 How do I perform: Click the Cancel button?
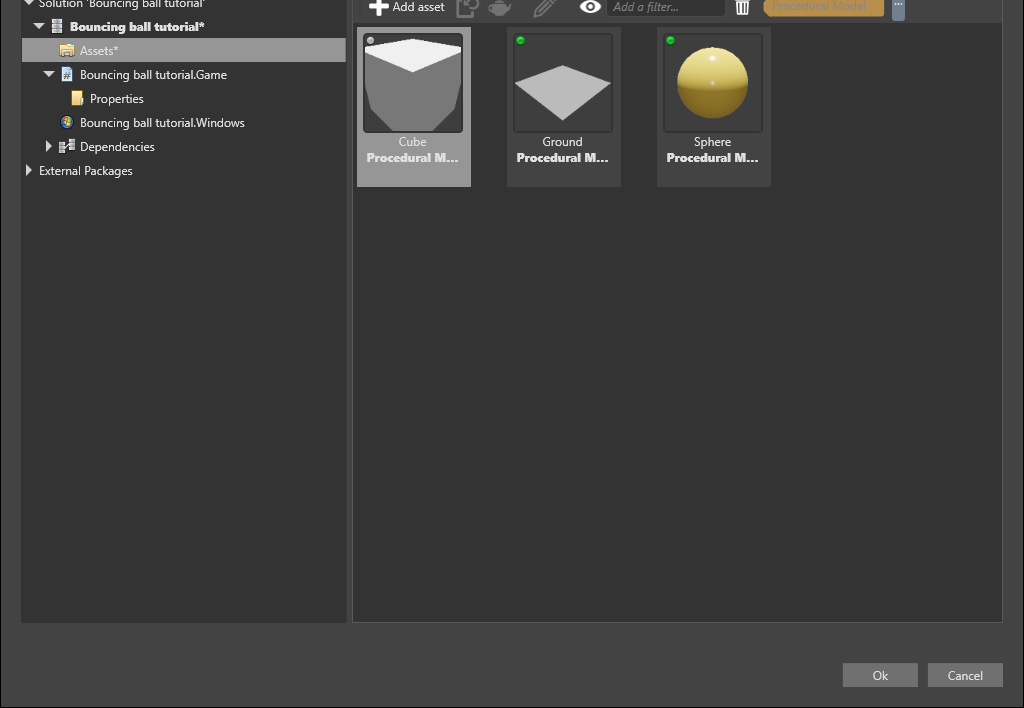point(965,675)
